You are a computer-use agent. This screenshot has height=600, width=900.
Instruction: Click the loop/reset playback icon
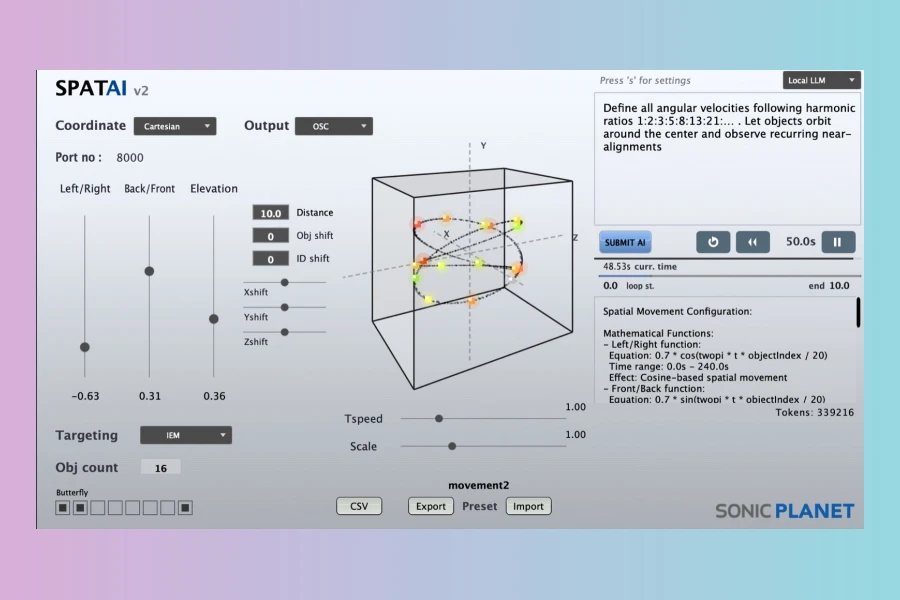714,242
